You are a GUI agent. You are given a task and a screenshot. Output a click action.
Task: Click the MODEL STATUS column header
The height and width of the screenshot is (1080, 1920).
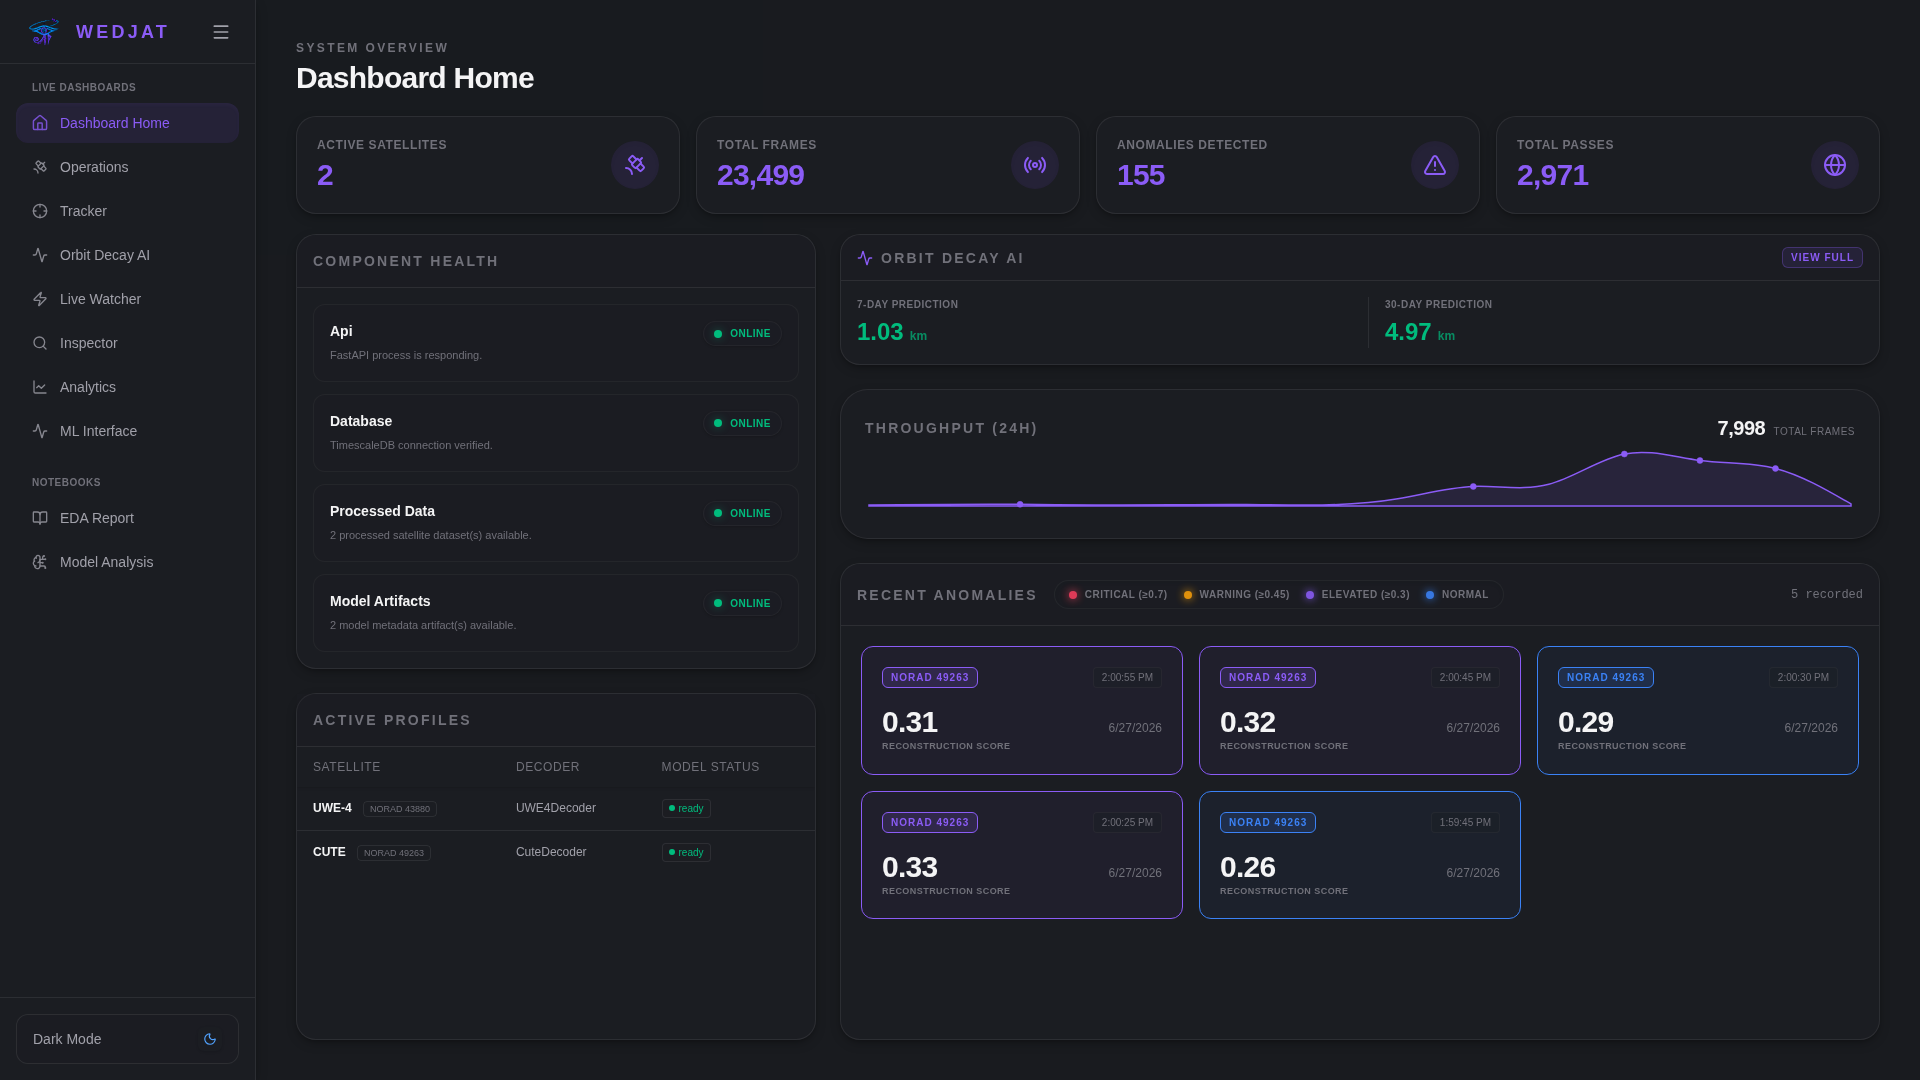(x=710, y=767)
